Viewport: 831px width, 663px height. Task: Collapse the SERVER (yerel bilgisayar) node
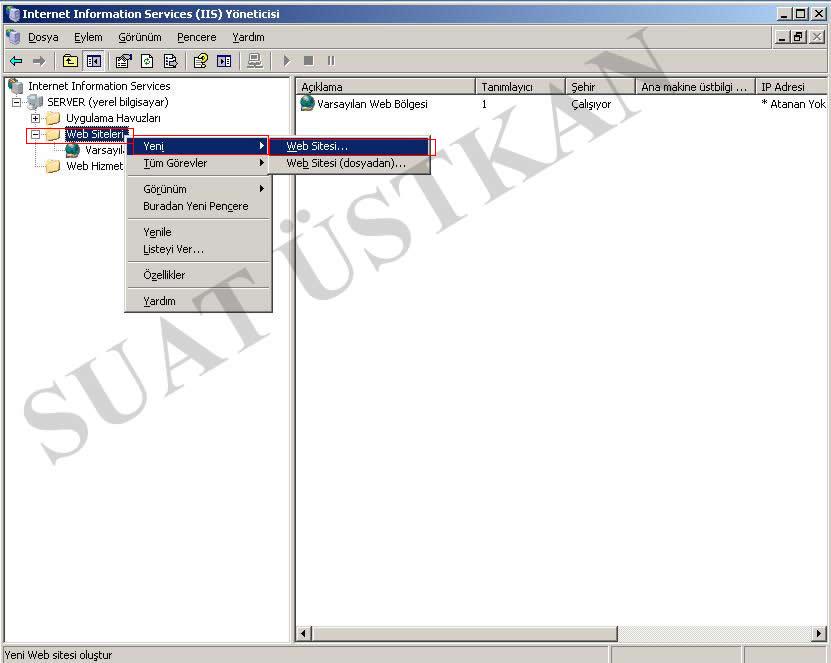tap(16, 102)
